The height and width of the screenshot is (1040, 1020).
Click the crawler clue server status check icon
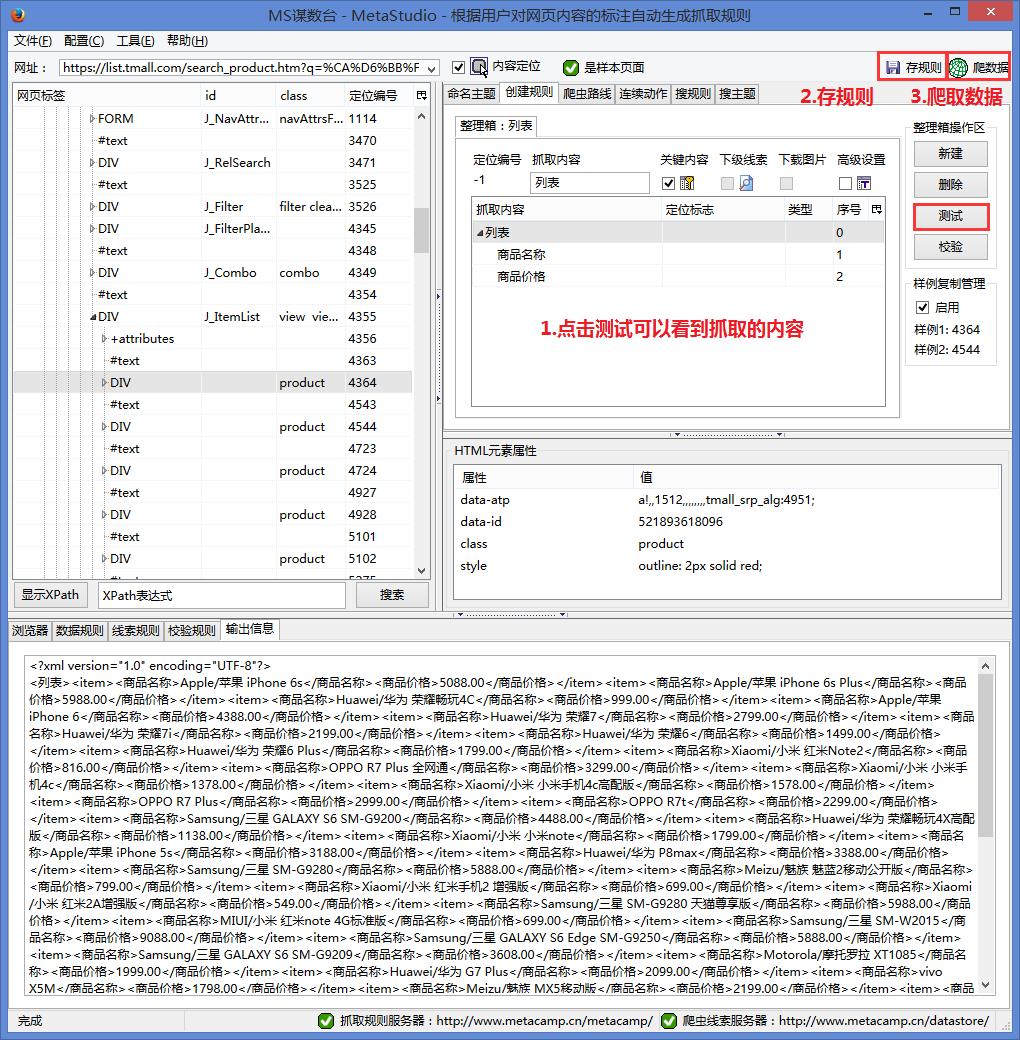pos(669,1021)
